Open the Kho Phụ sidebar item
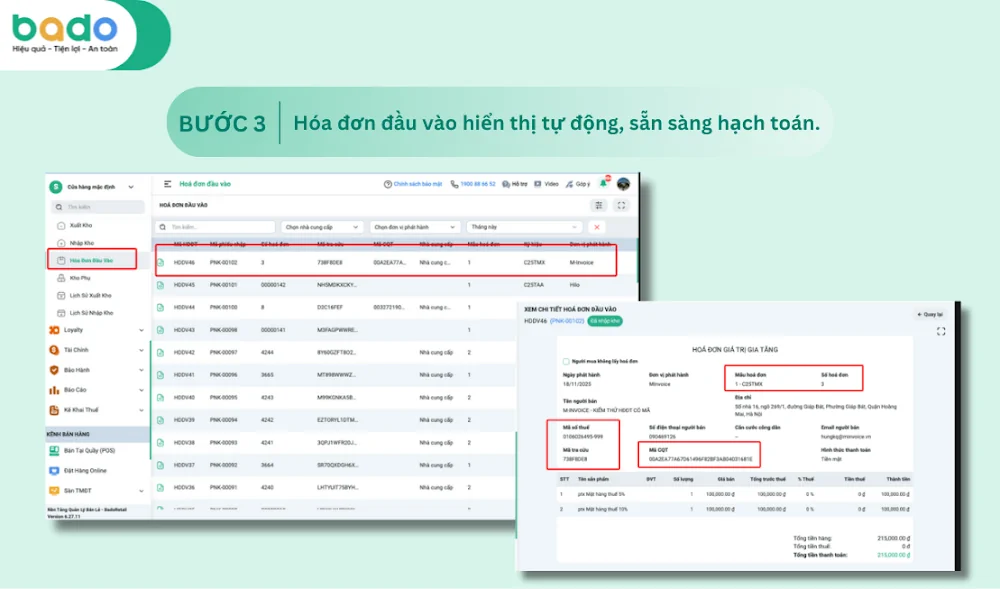Image resolution: width=1000 pixels, height=589 pixels. tap(80, 278)
